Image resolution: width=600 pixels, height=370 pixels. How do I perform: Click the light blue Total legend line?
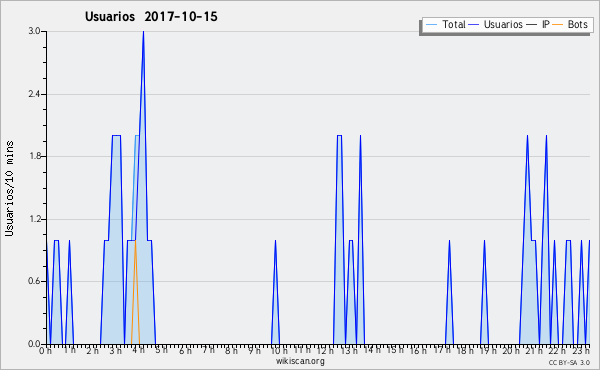coord(432,25)
